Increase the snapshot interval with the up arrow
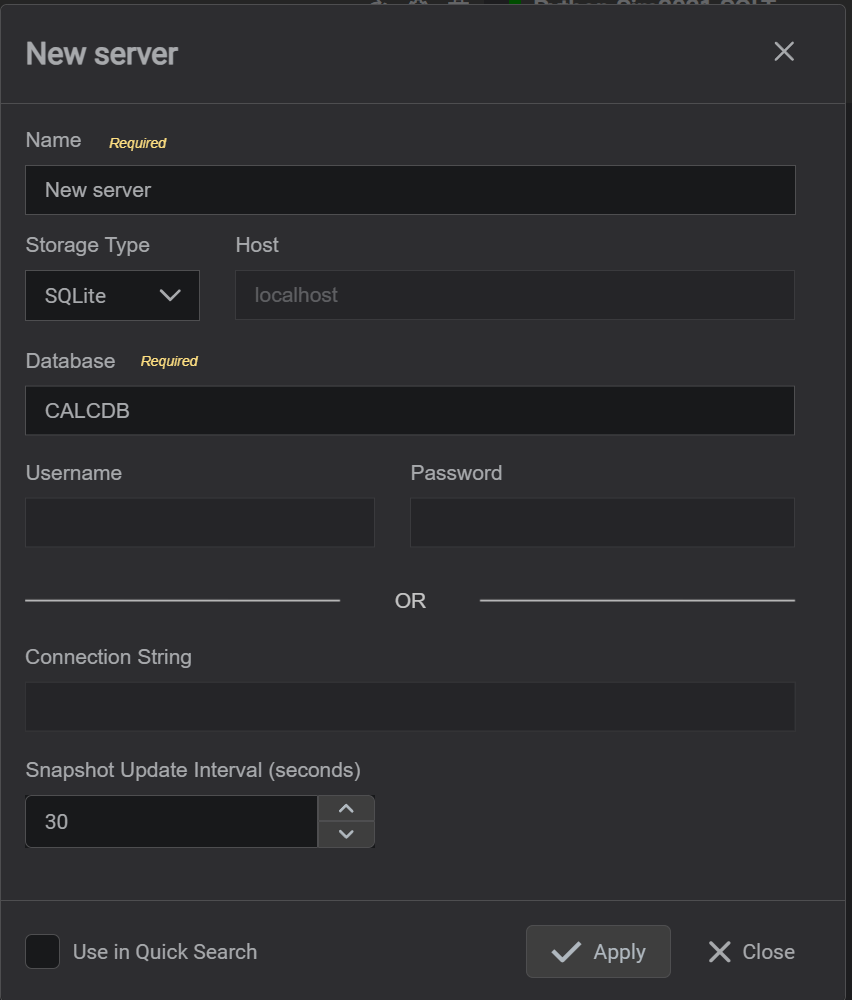Viewport: 852px width, 1000px height. point(346,809)
